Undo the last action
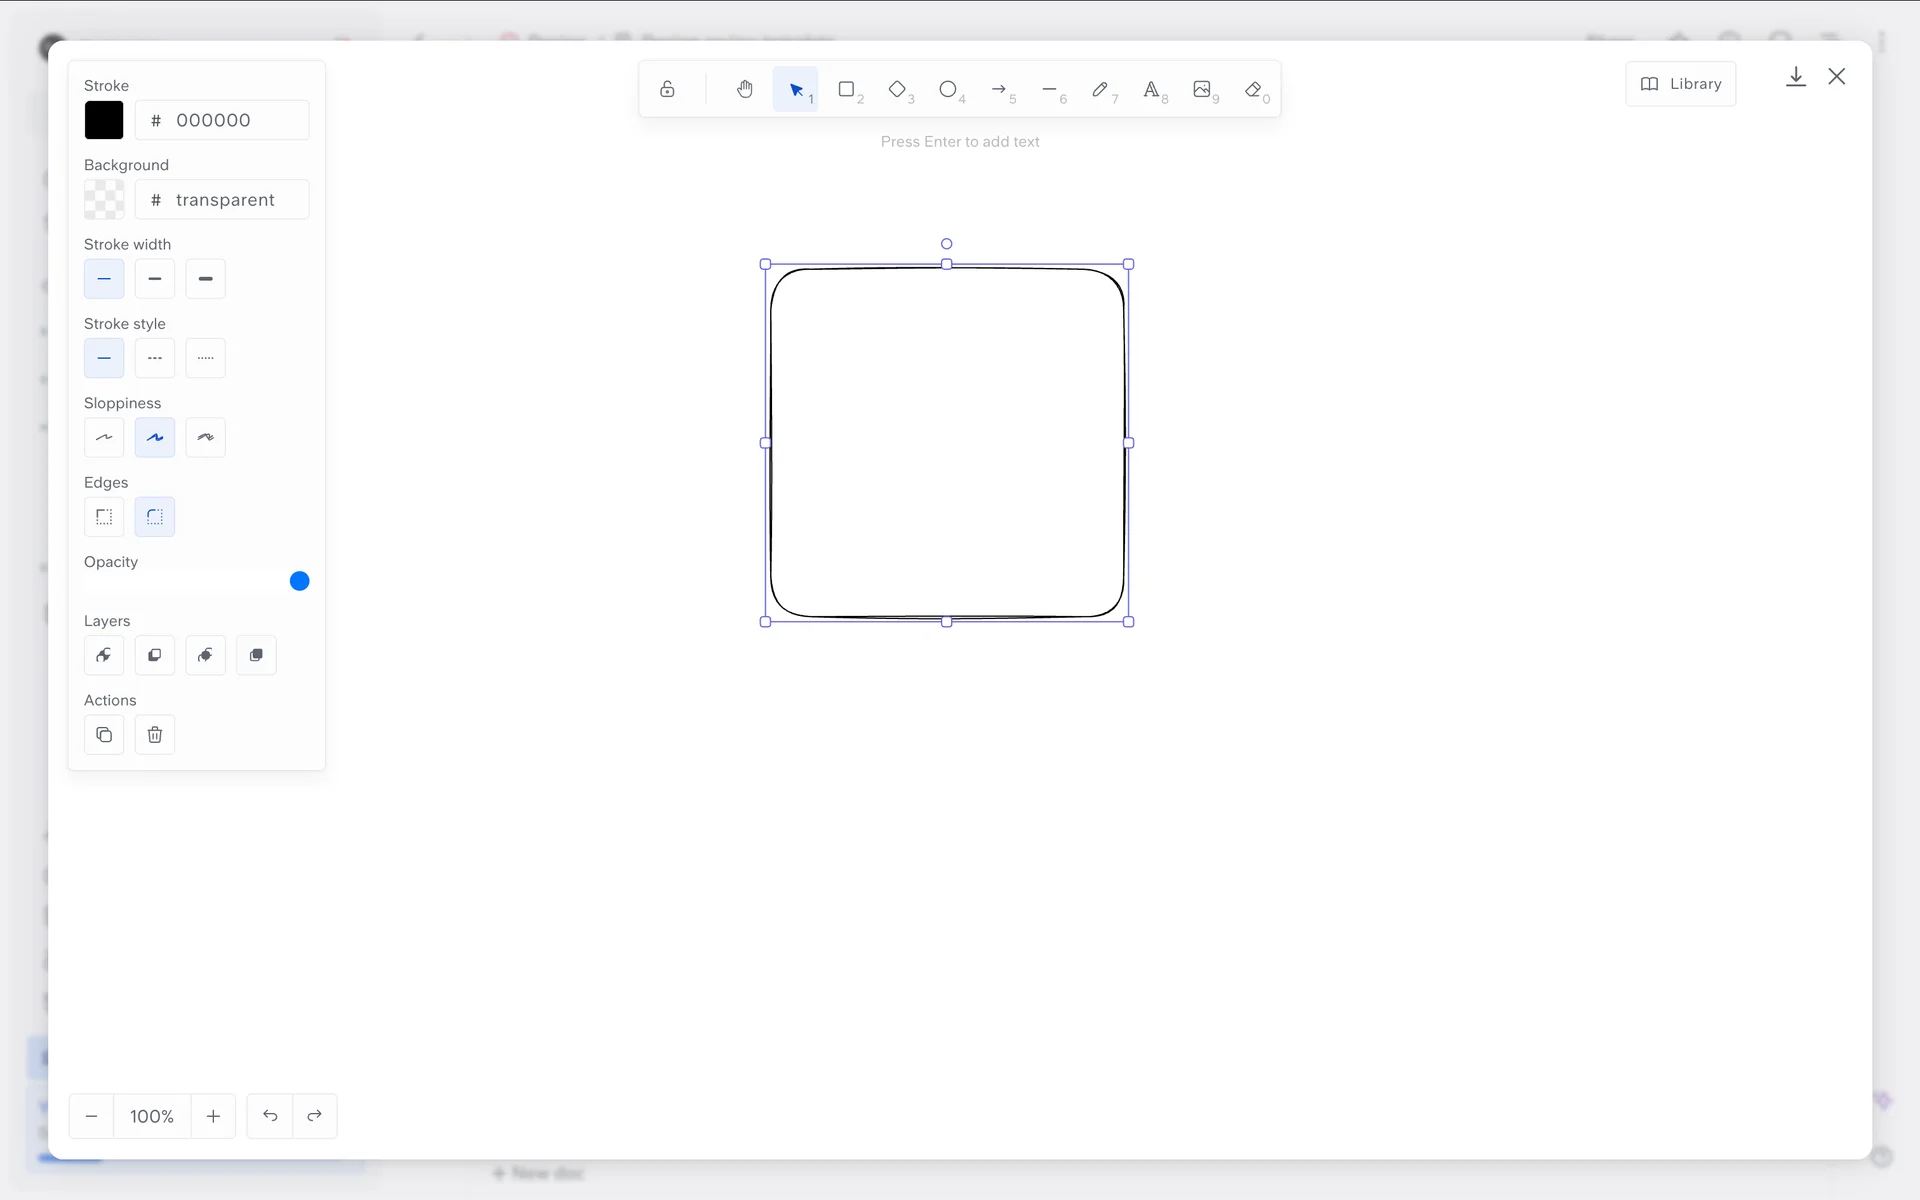 pos(270,1116)
